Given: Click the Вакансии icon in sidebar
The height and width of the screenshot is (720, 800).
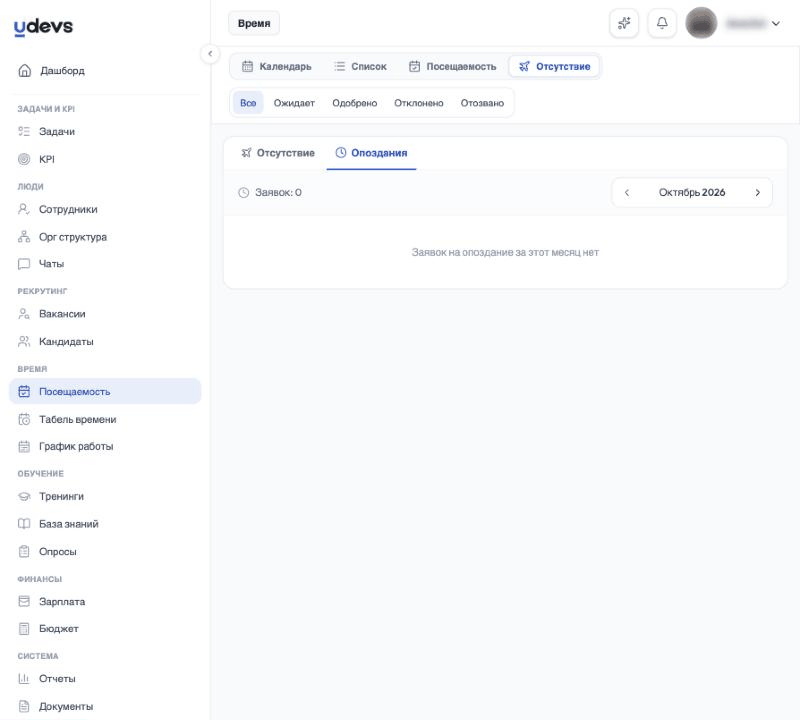Looking at the screenshot, I should (24, 314).
